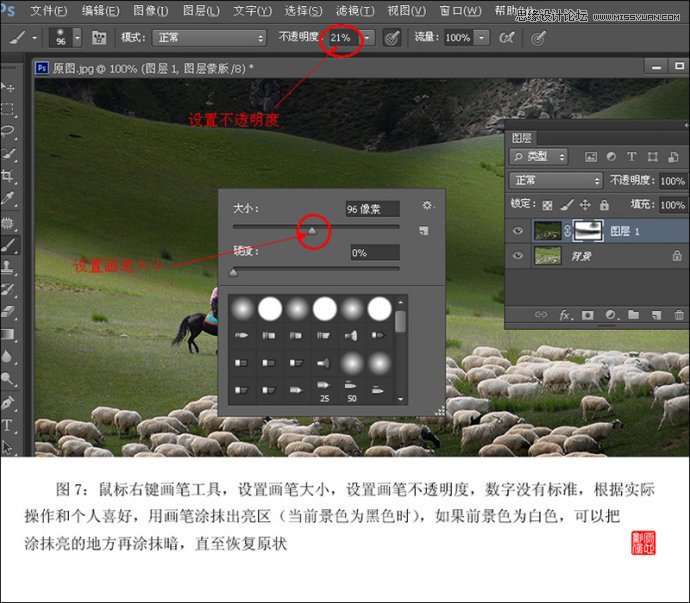Select the Dodge tool
The width and height of the screenshot is (690, 603).
click(x=8, y=379)
